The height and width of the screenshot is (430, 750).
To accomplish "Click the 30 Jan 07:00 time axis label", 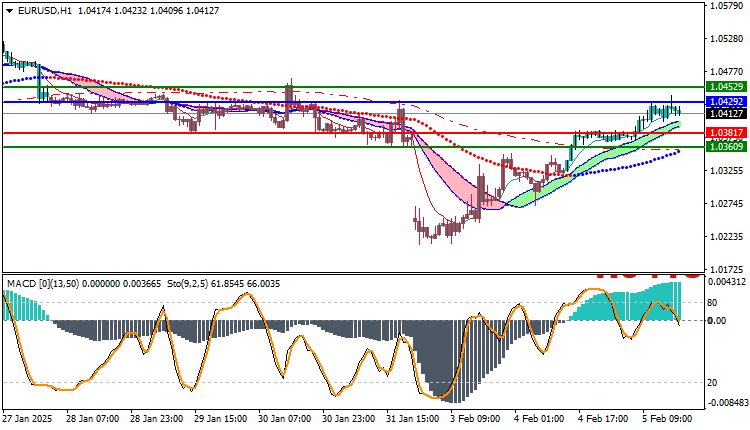I will (285, 419).
